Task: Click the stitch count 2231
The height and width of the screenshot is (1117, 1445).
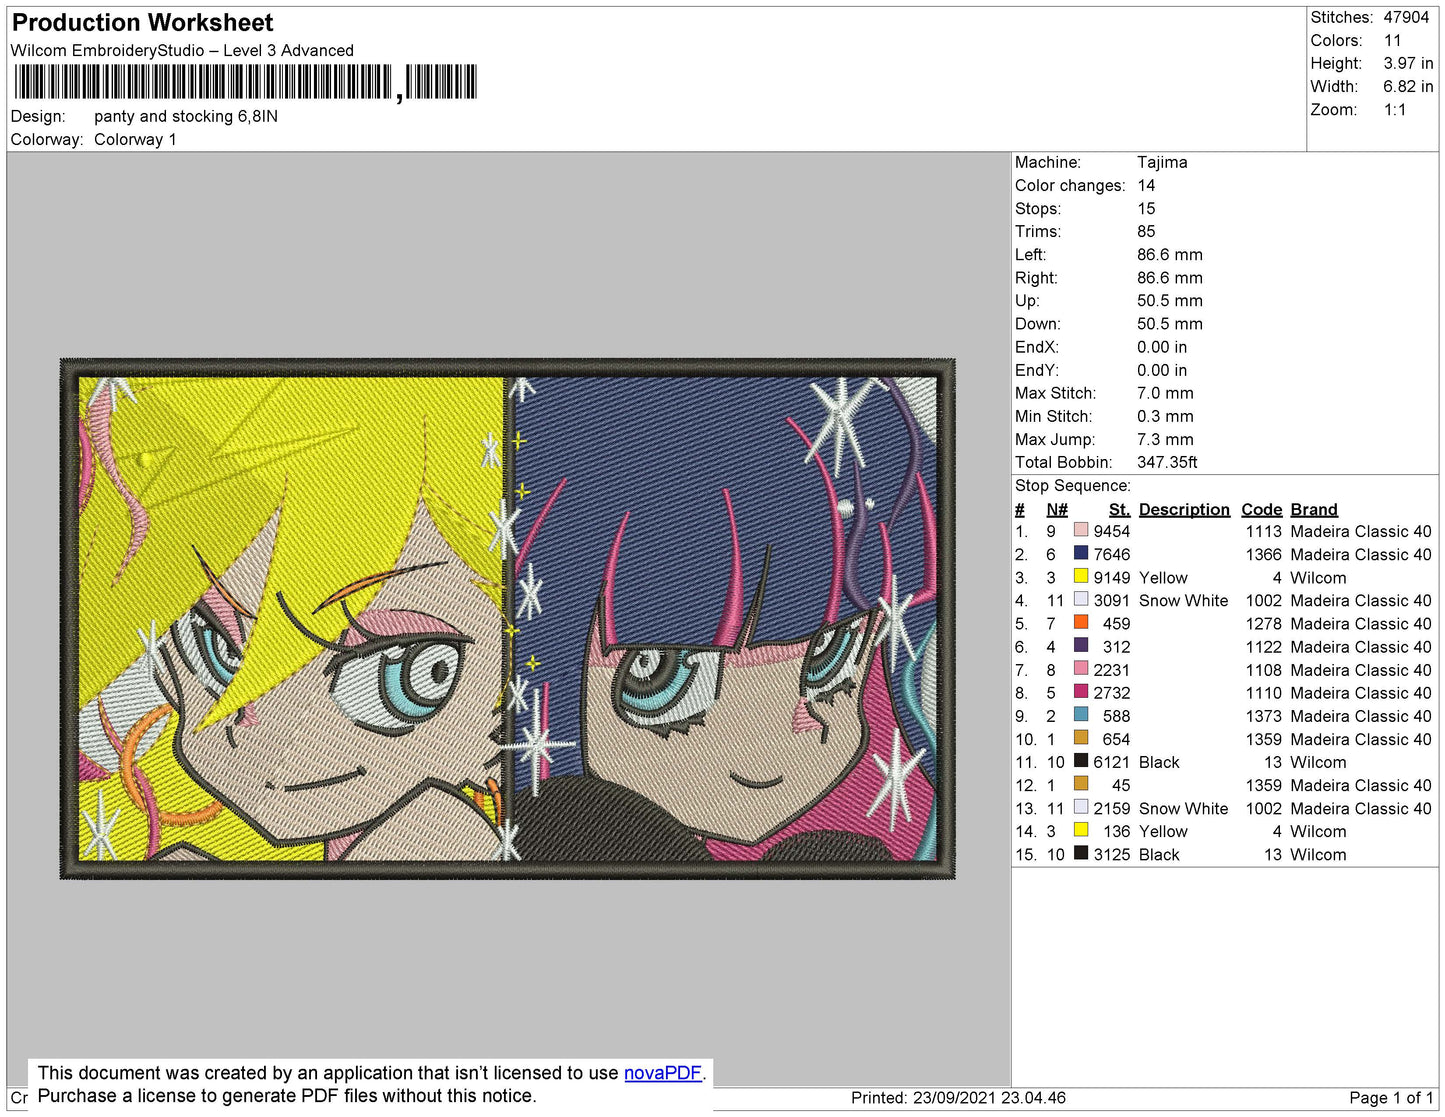Action: pyautogui.click(x=1111, y=670)
